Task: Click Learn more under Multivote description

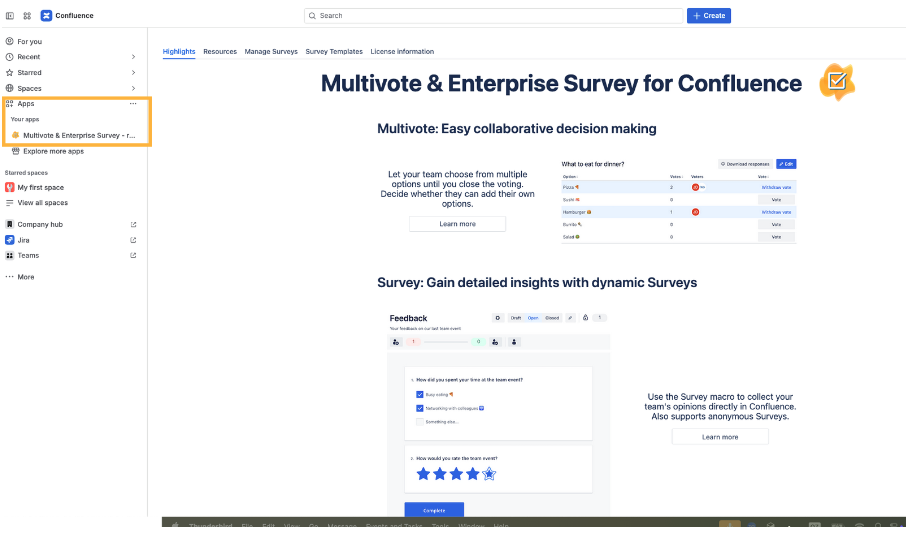Action: (x=457, y=224)
